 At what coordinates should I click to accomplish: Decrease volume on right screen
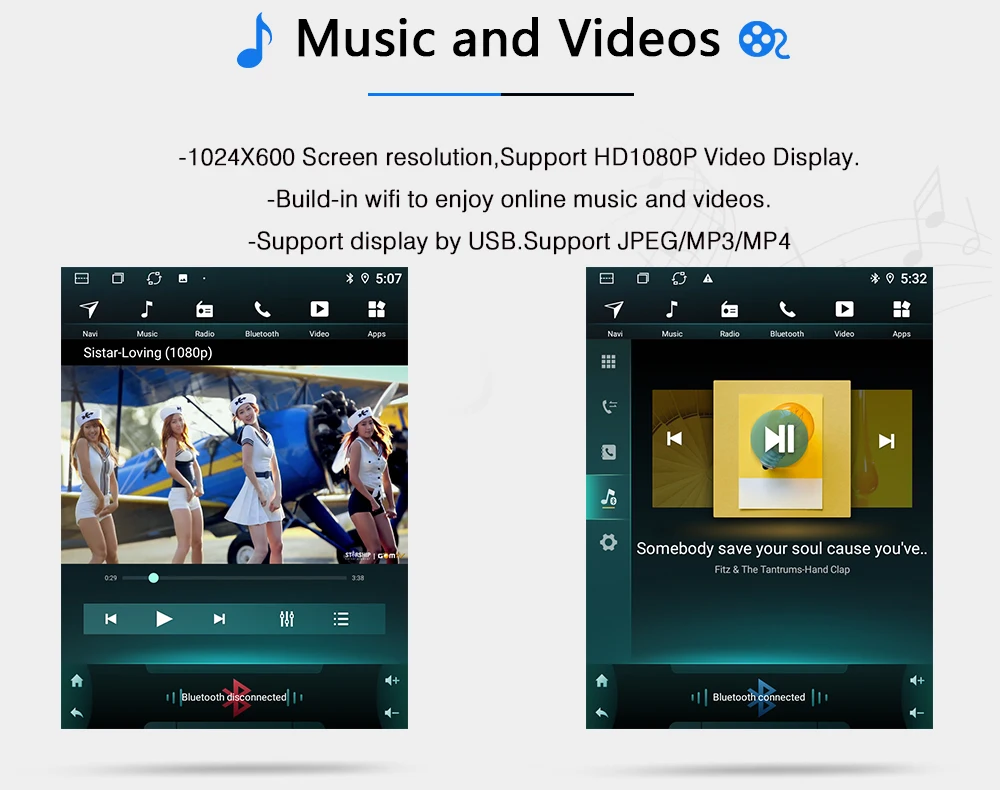(916, 713)
